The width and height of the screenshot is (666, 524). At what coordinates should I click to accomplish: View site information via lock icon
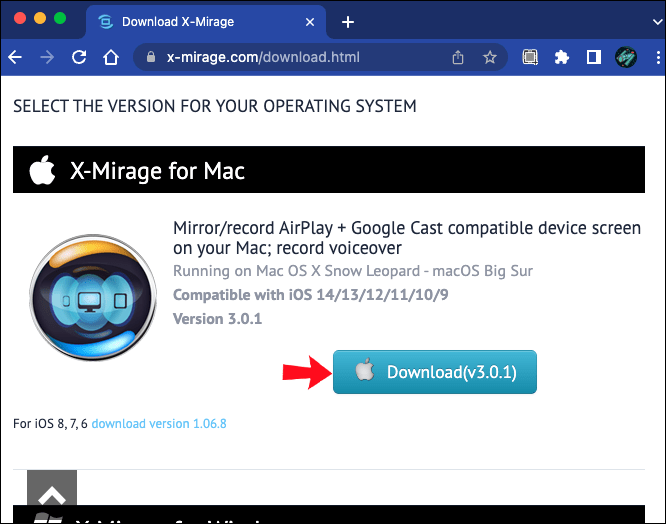click(x=151, y=57)
